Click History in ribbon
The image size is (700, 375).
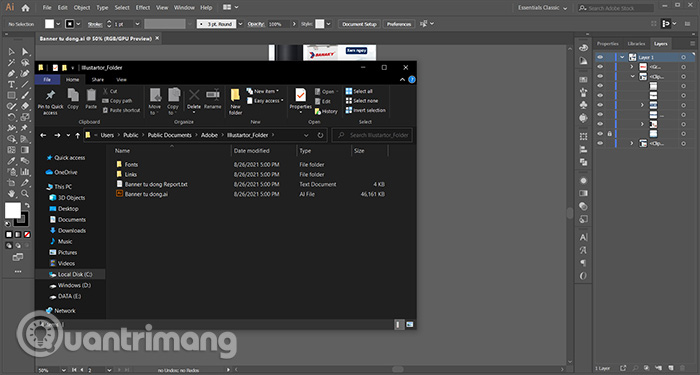[326, 111]
